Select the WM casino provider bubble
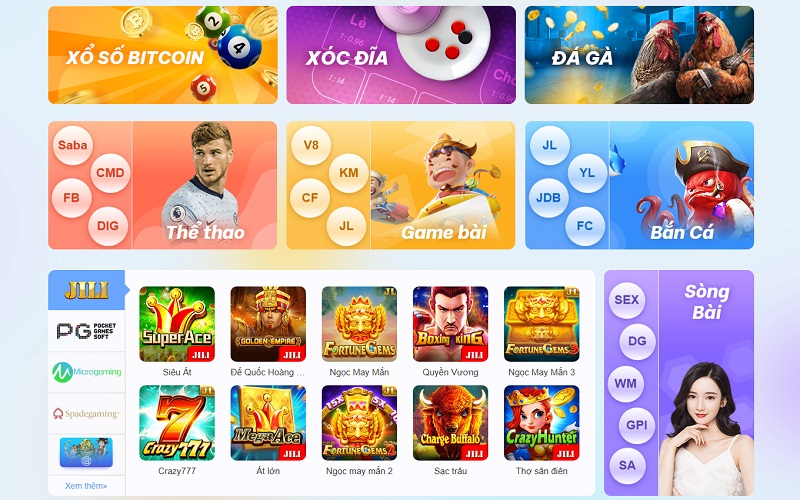The height and width of the screenshot is (500, 800). 626,383
